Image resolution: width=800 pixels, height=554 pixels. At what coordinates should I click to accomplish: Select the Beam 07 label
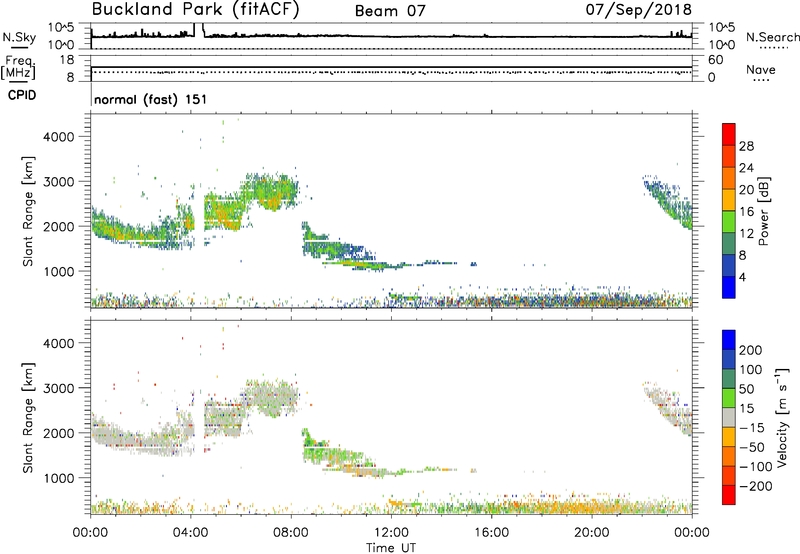point(390,11)
